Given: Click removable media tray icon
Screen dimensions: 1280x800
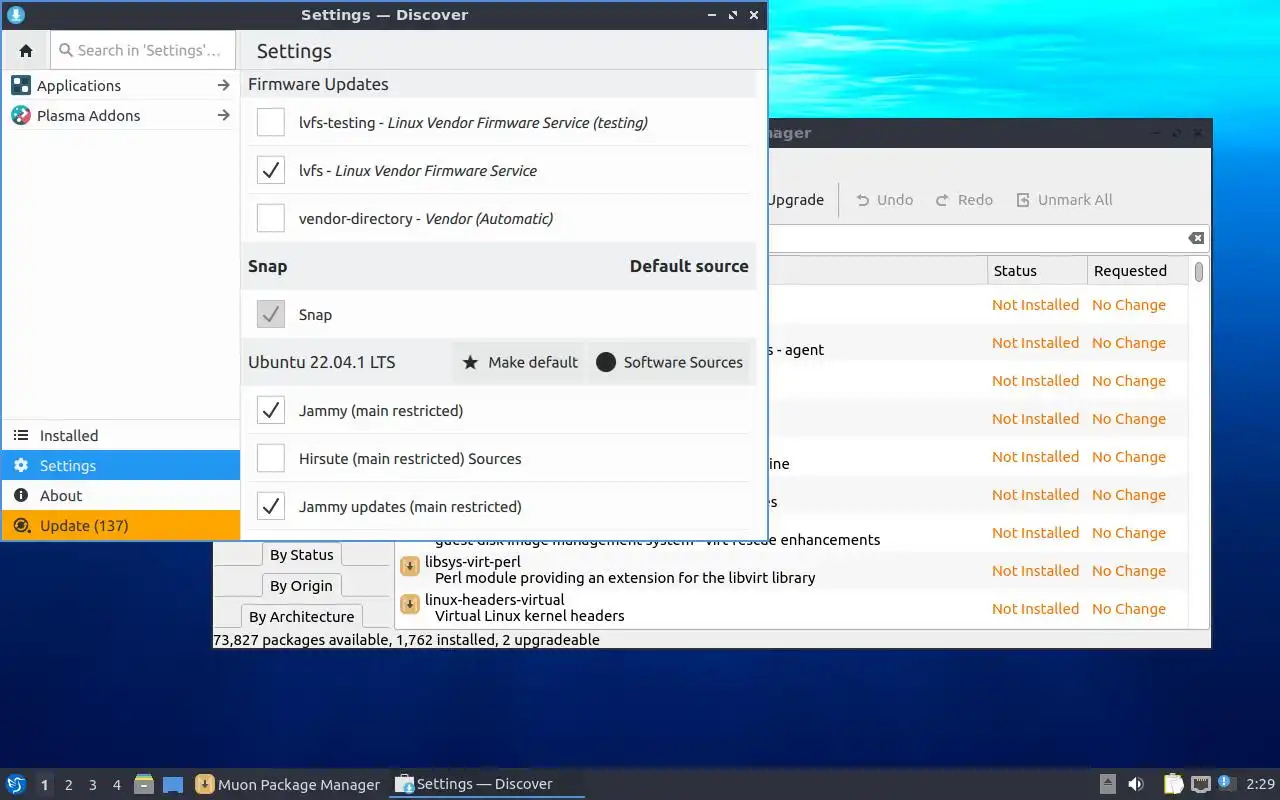Looking at the screenshot, I should (1108, 785).
